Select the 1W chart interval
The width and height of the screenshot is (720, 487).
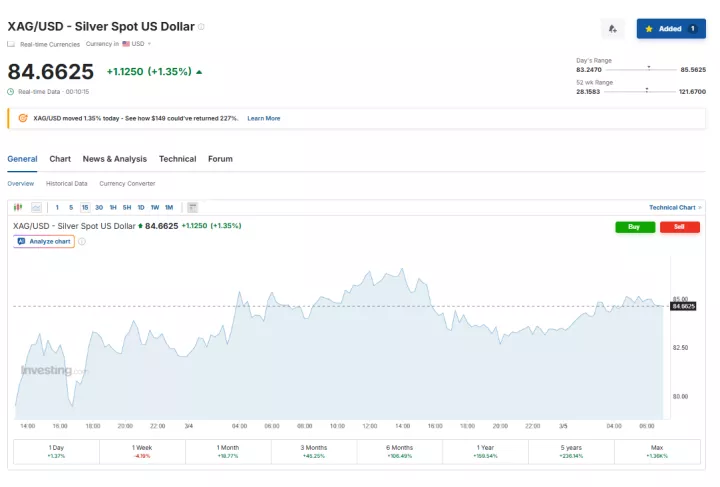[x=154, y=207]
